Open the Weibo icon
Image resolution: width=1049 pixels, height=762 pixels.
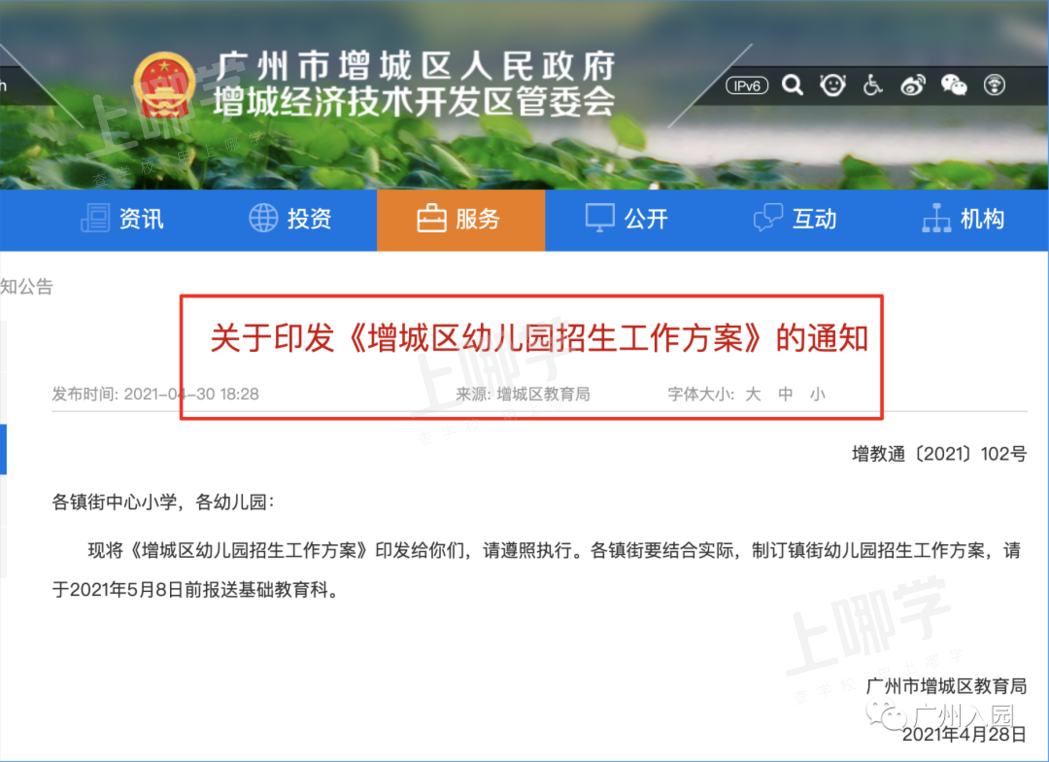pyautogui.click(x=913, y=85)
